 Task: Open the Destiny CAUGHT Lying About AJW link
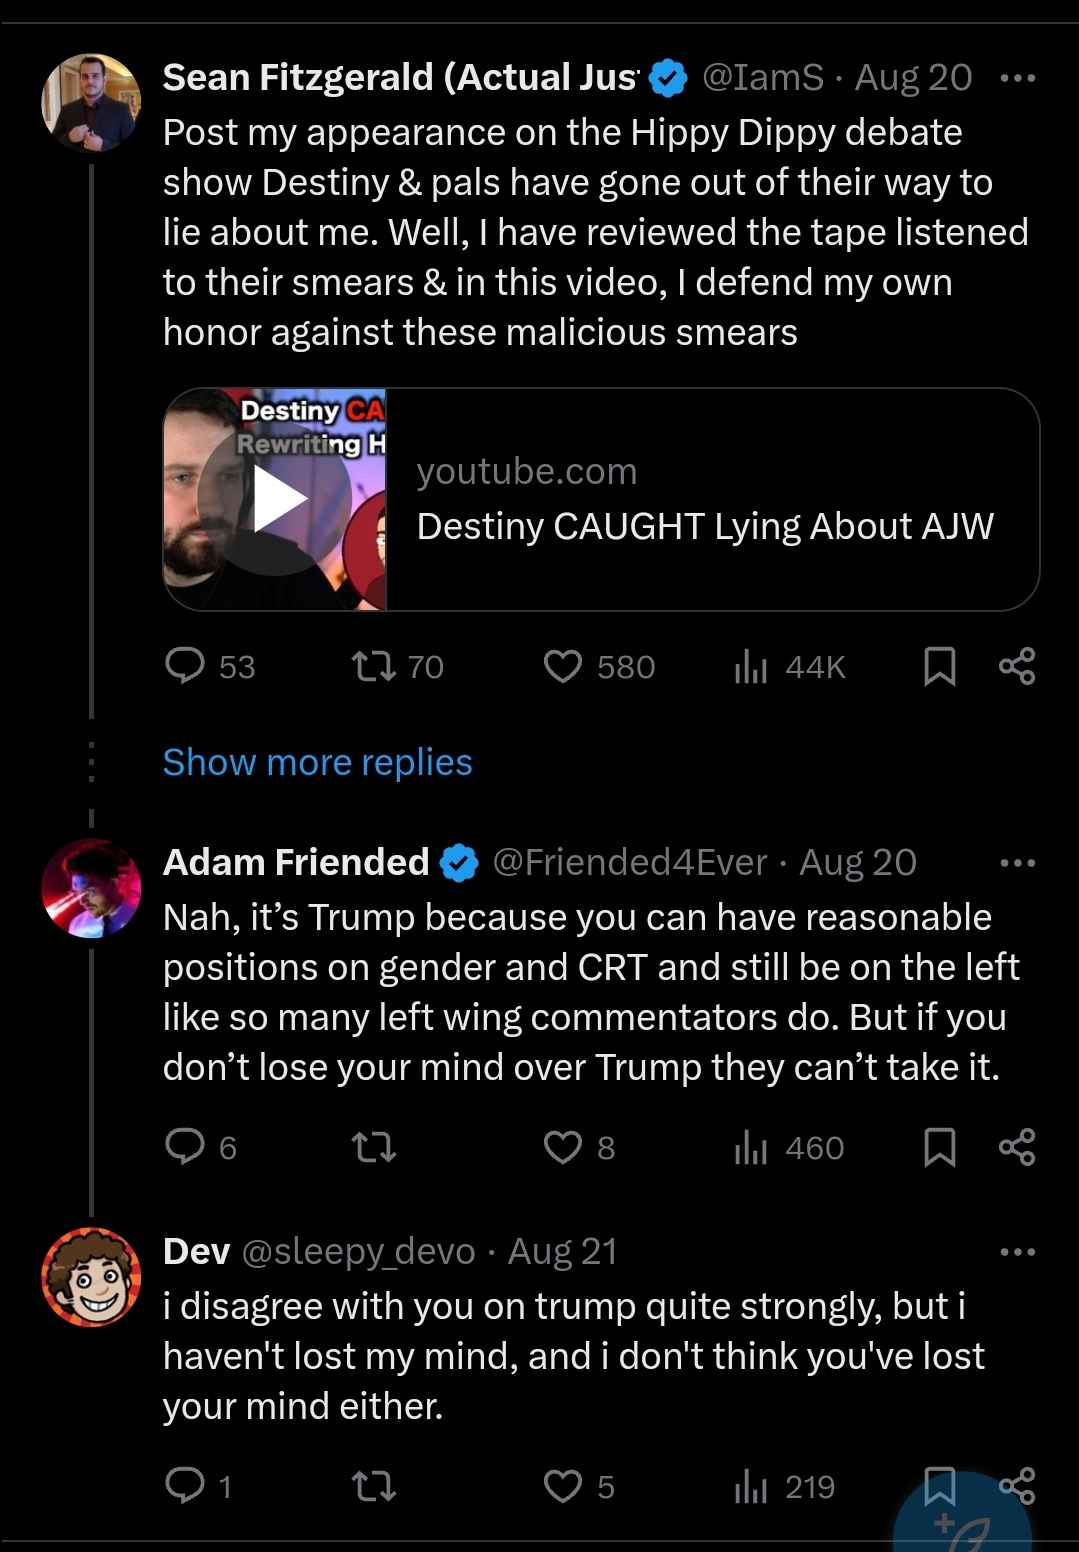(x=705, y=526)
